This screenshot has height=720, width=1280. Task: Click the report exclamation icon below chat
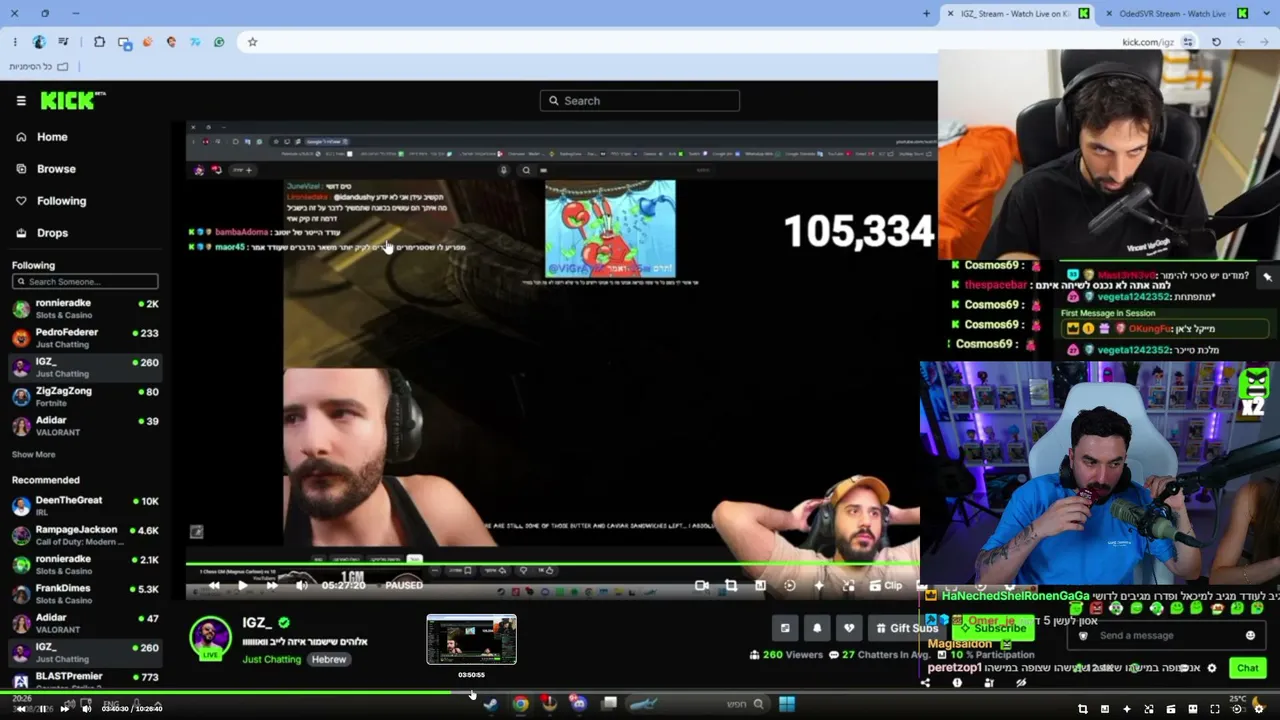[x=957, y=683]
